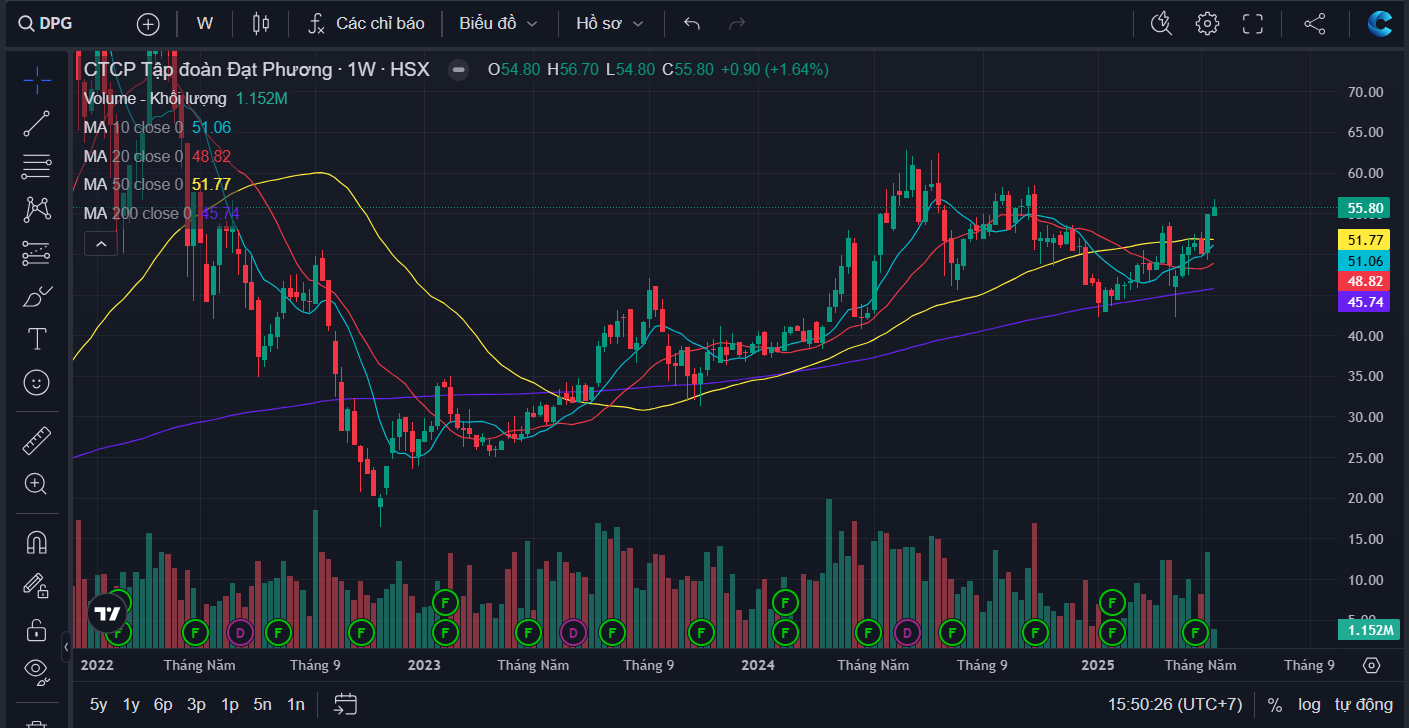Collapse the indicator legend chevron

[x=102, y=242]
